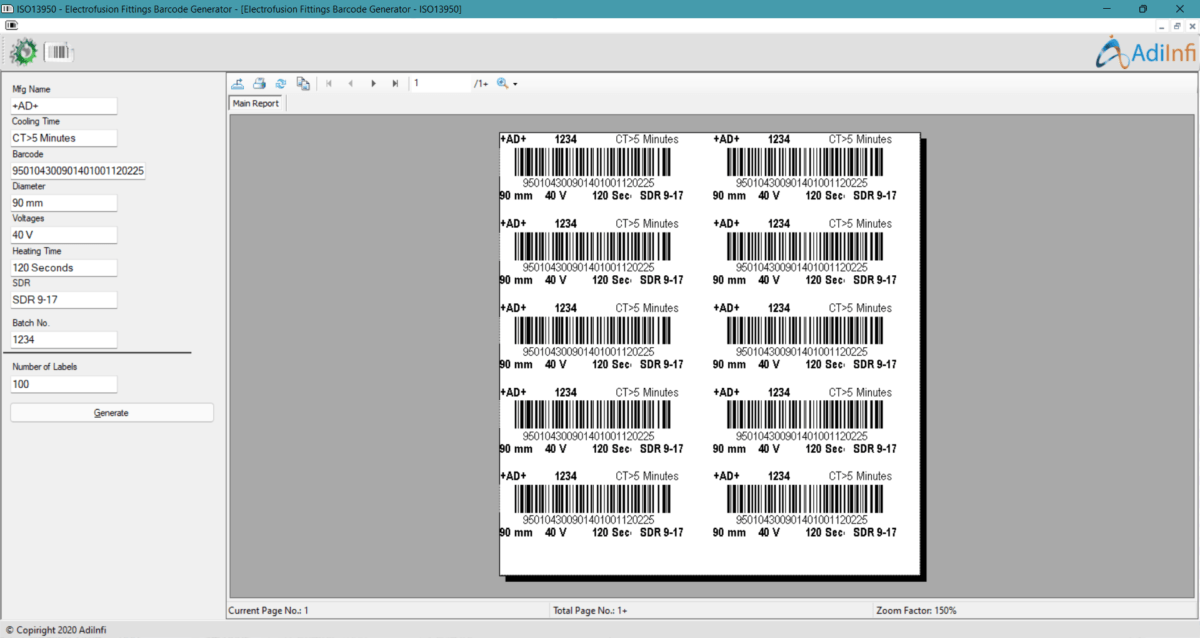Click the Voltages field showing 40 V
Viewport: 1200px width, 638px height.
pos(64,235)
